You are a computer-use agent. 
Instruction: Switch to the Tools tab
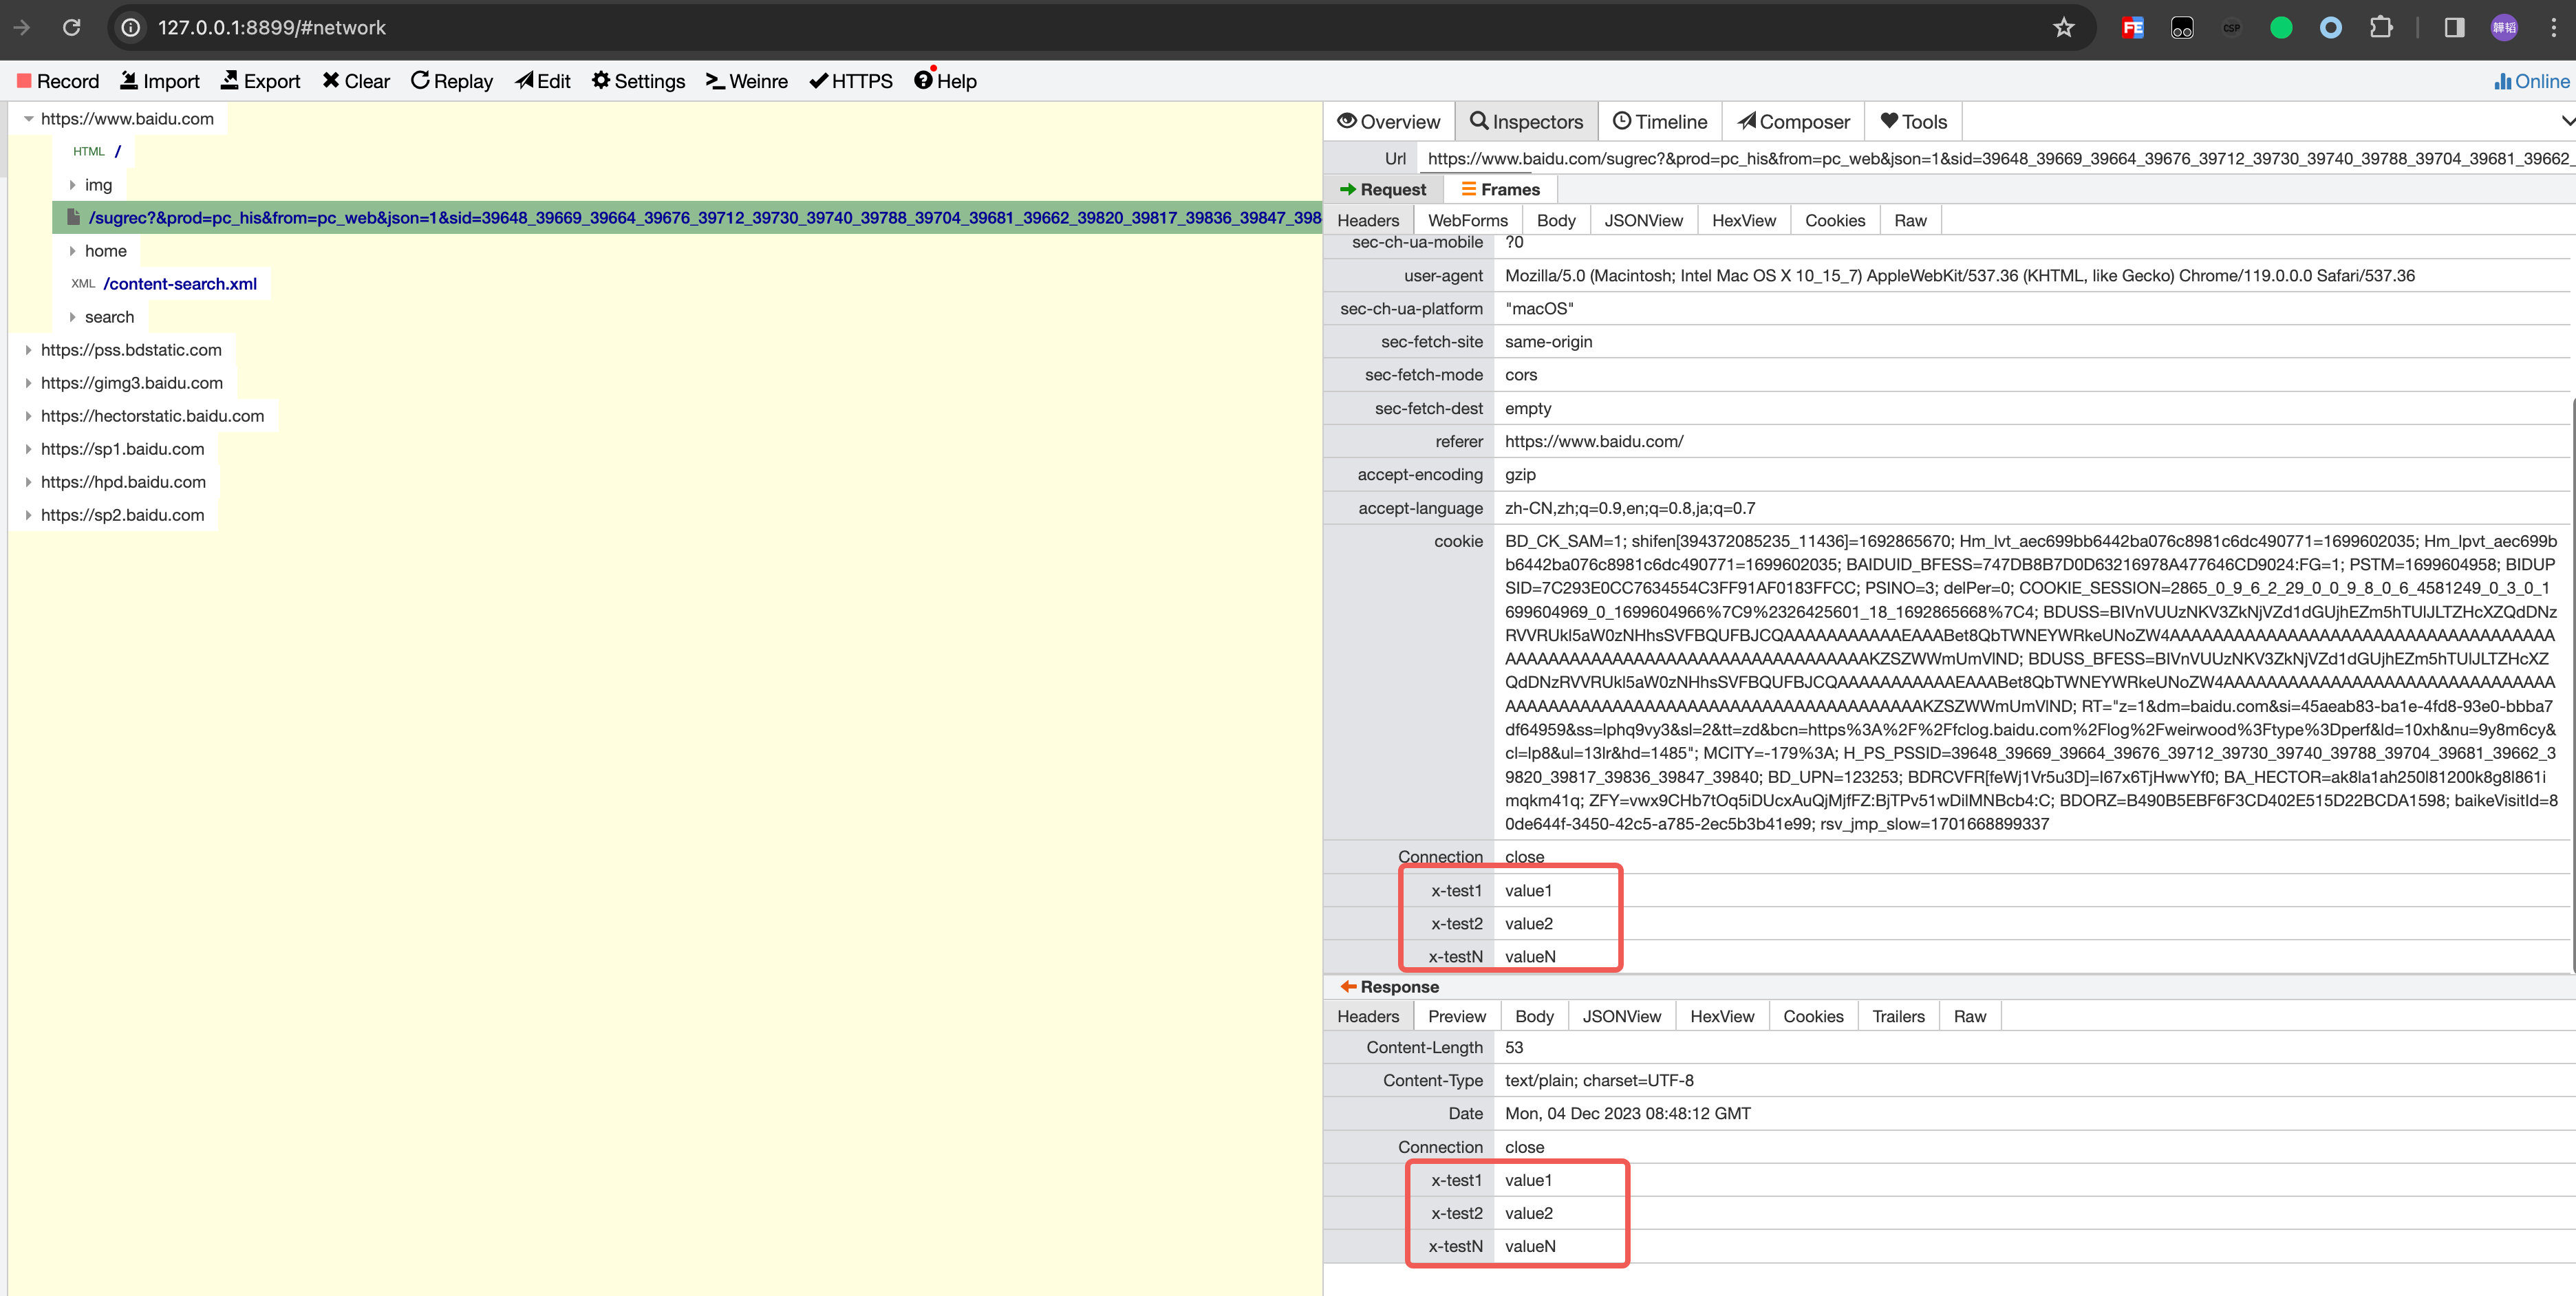pyautogui.click(x=1913, y=121)
